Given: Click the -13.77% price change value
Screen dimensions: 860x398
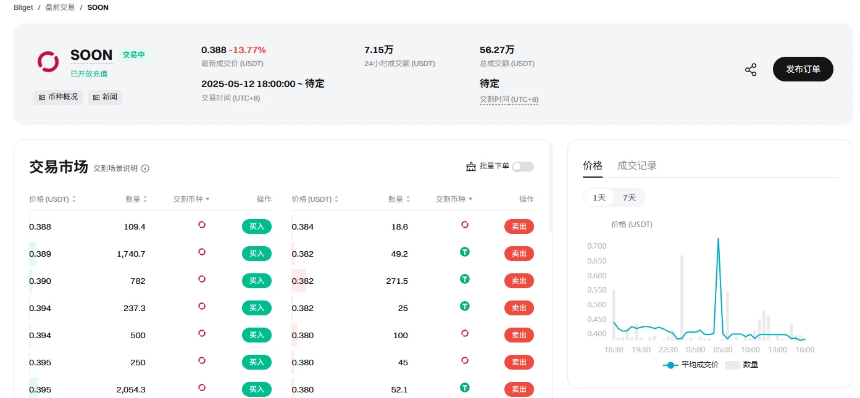Looking at the screenshot, I should coord(247,50).
